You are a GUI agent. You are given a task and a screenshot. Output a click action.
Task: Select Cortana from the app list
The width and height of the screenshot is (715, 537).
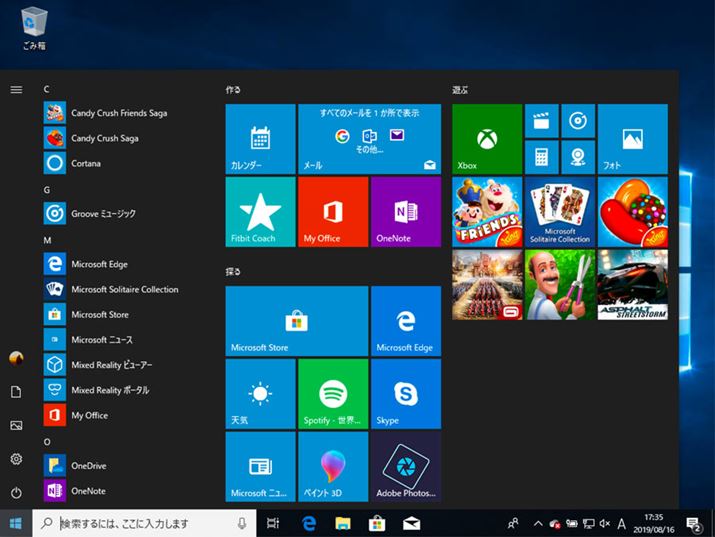pos(86,163)
